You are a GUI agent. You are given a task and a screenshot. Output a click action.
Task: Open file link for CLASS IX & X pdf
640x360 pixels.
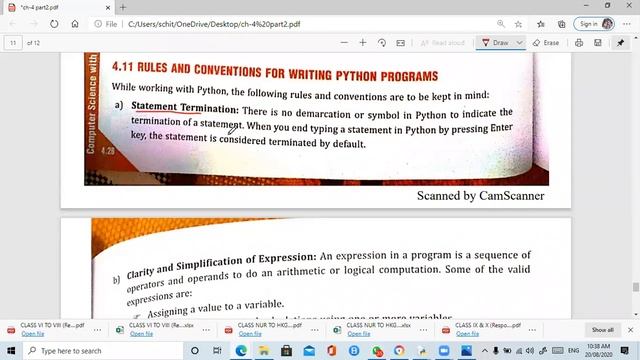467,333
